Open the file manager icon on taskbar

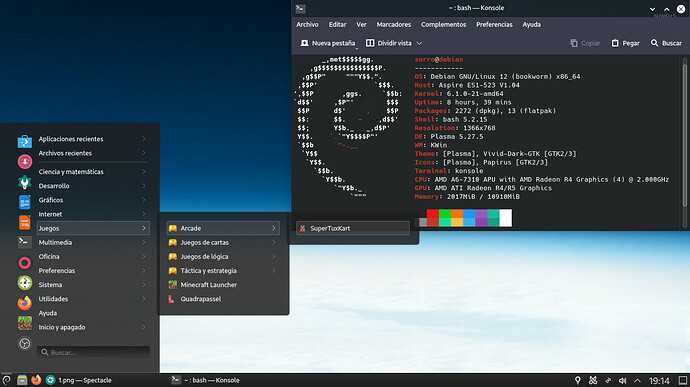coord(22,380)
